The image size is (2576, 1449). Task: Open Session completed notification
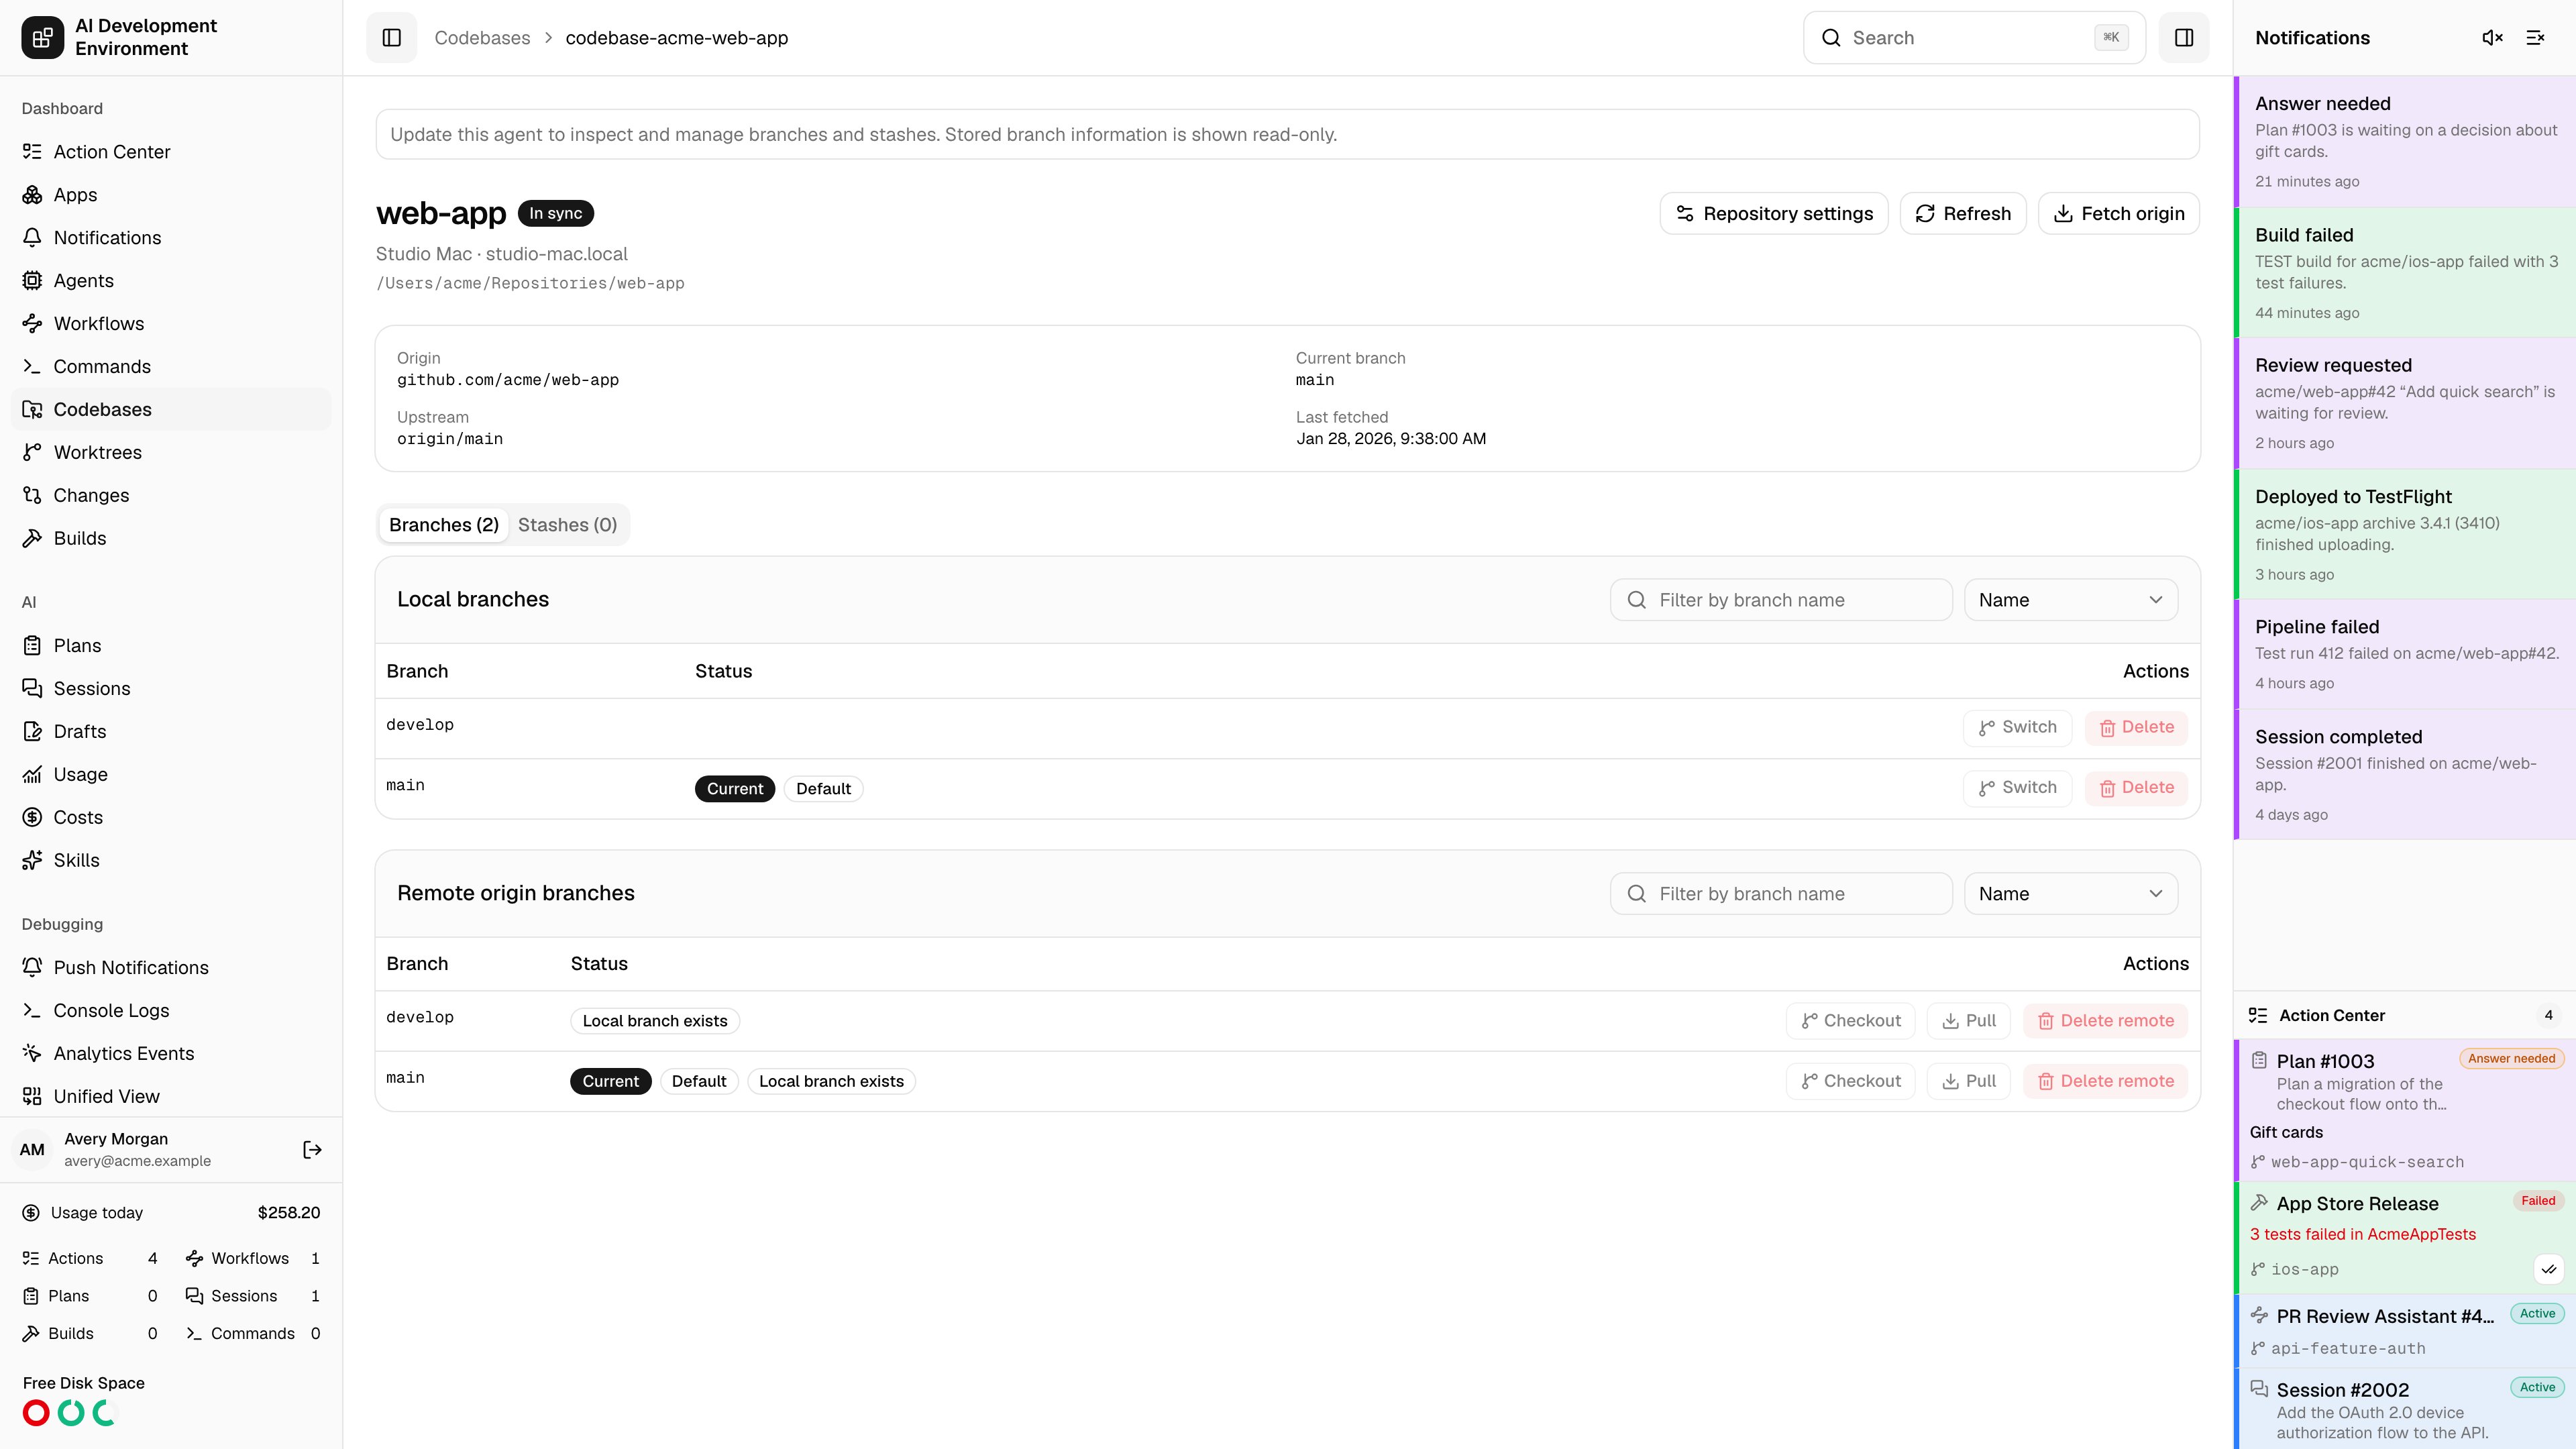(2405, 775)
